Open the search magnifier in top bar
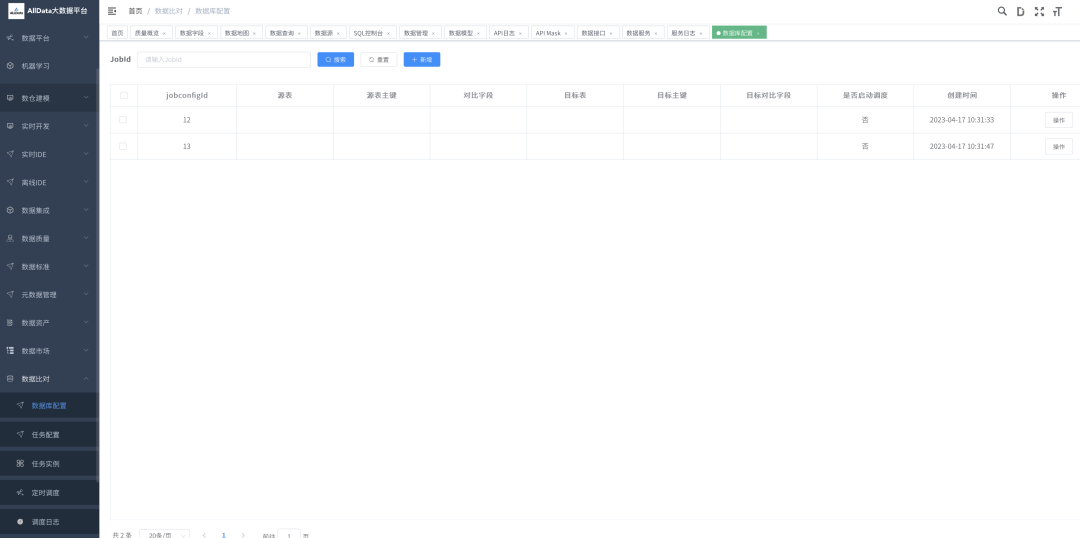This screenshot has height=538, width=1080. pyautogui.click(x=1002, y=11)
